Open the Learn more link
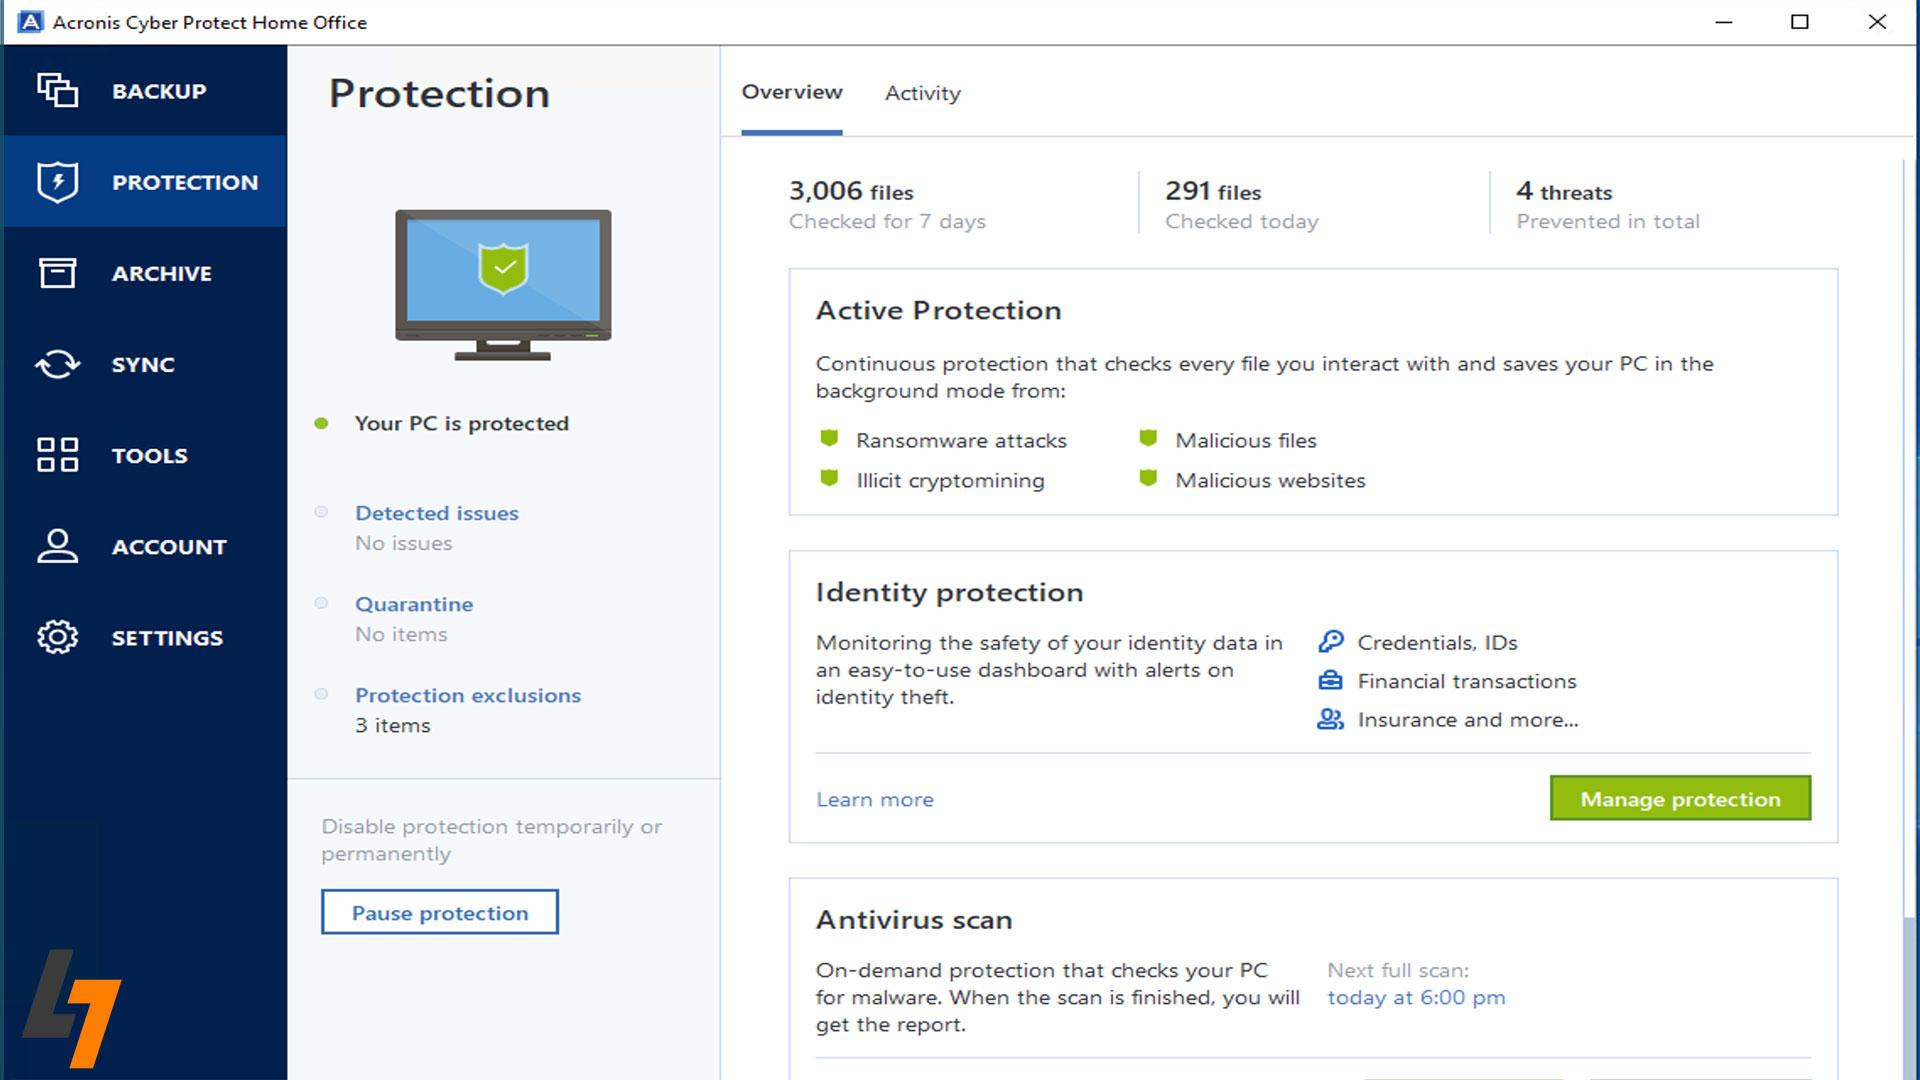Viewport: 1920px width, 1080px height. (x=874, y=799)
